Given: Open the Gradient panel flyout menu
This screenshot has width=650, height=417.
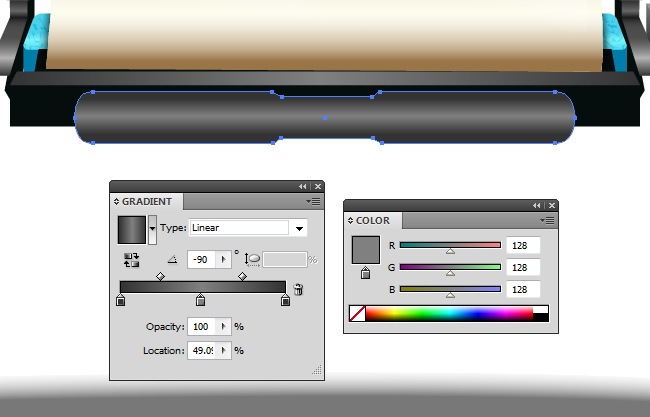Looking at the screenshot, I should coord(313,201).
